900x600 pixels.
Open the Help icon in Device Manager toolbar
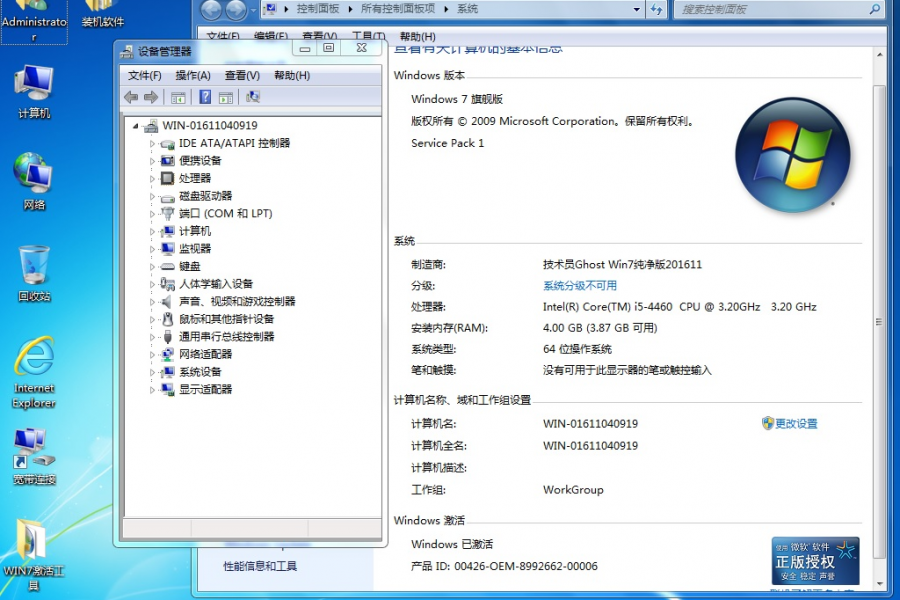coord(205,97)
